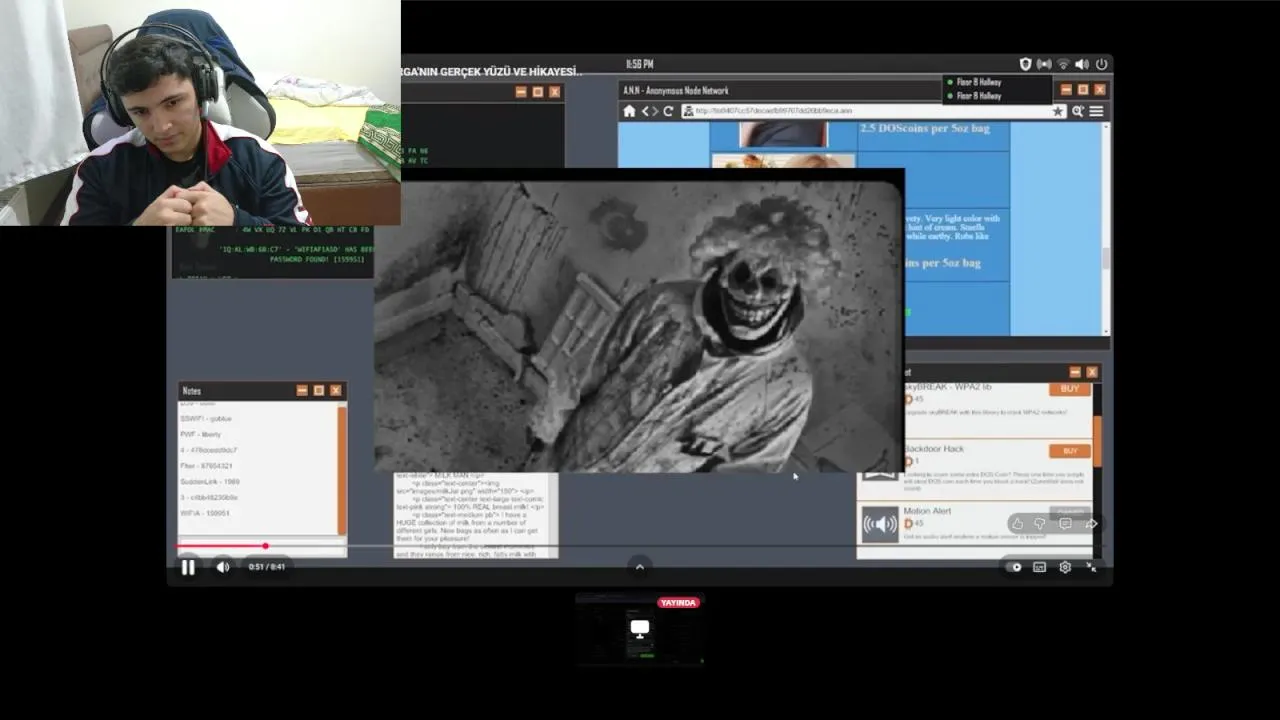Click the screen share preview thumbnail
The image size is (1280, 720).
click(640, 630)
